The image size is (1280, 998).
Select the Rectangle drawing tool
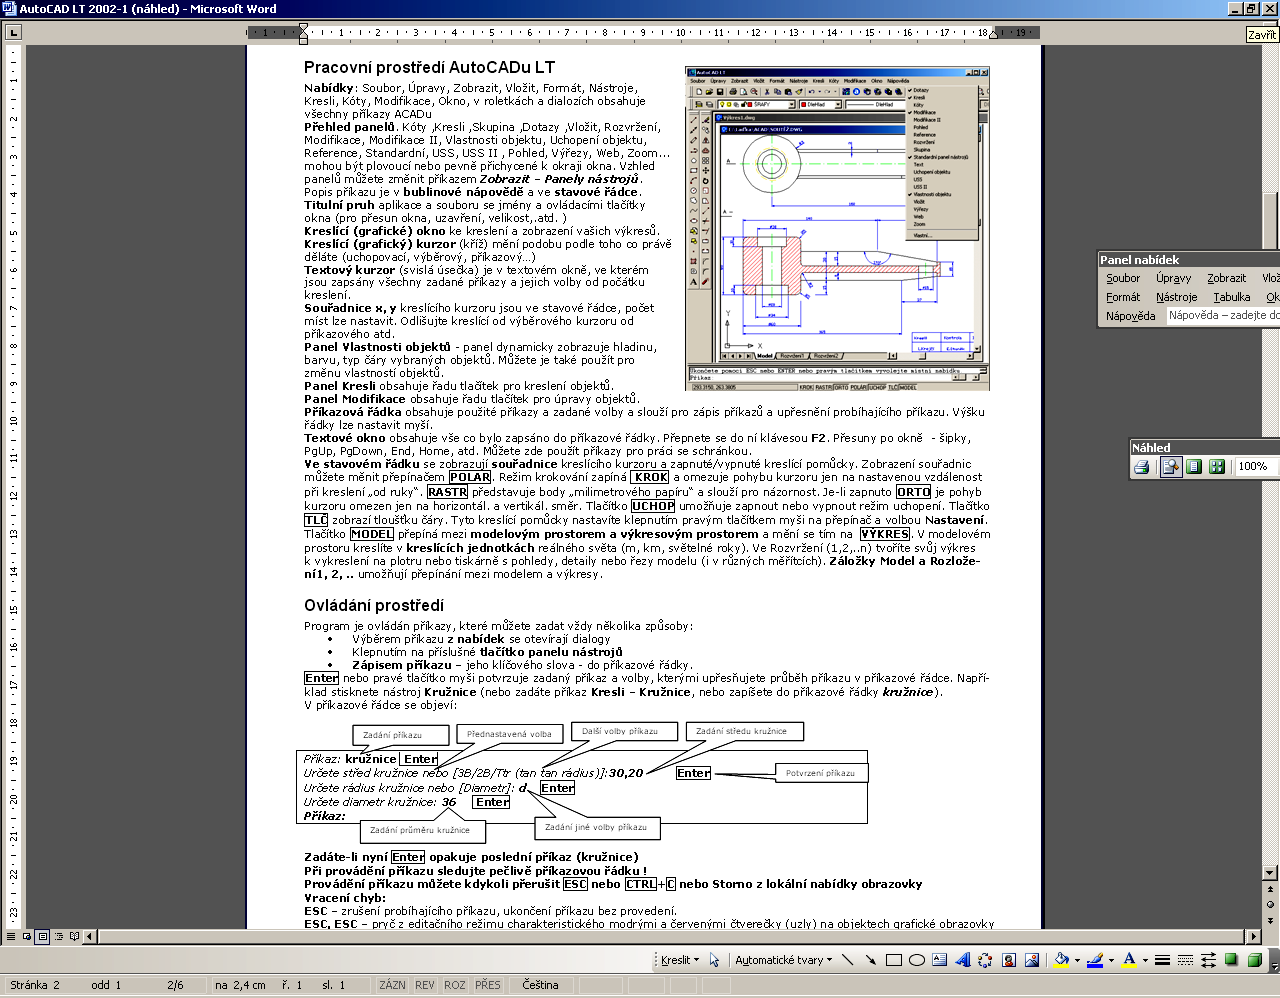(x=894, y=960)
